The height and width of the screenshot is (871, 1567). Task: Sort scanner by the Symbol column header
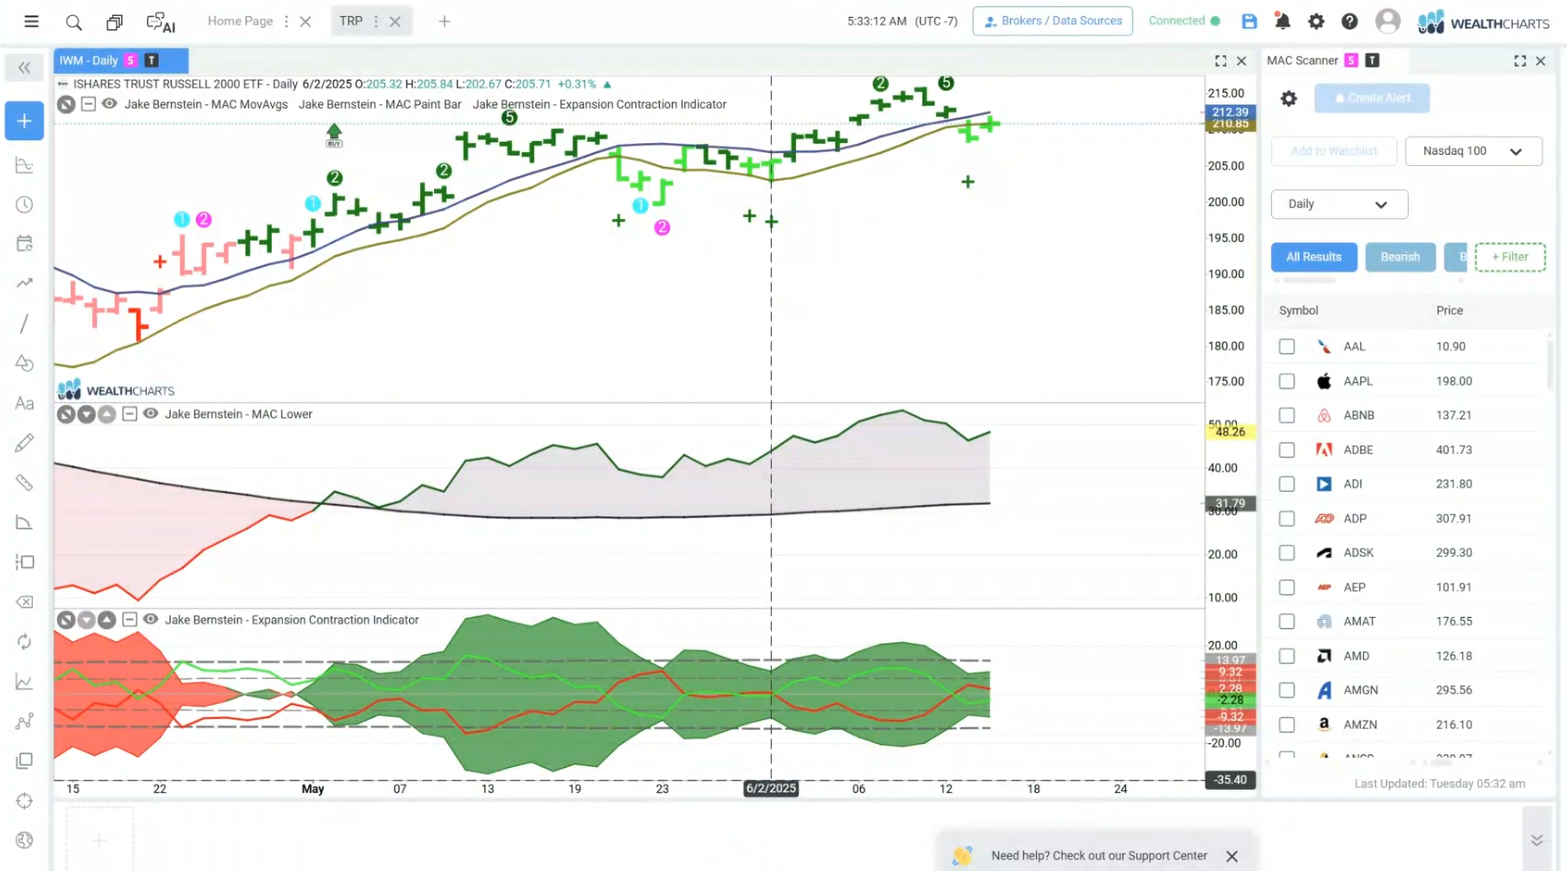1298,311
